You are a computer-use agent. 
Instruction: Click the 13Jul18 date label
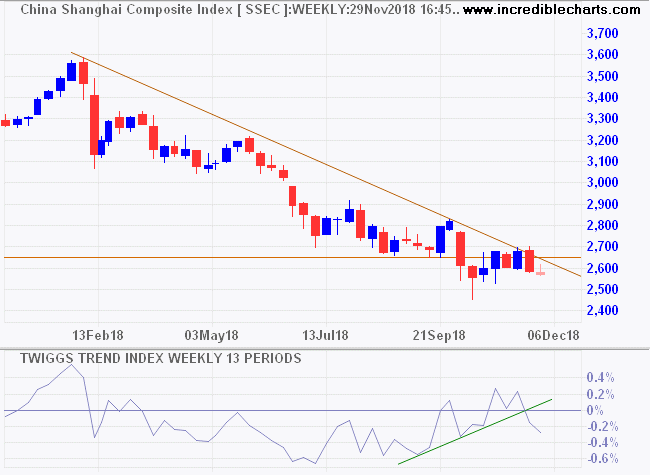325,335
